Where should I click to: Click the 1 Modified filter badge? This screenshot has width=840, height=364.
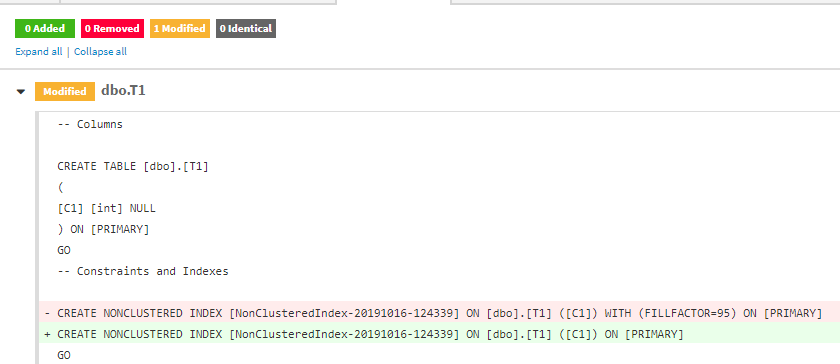[179, 28]
